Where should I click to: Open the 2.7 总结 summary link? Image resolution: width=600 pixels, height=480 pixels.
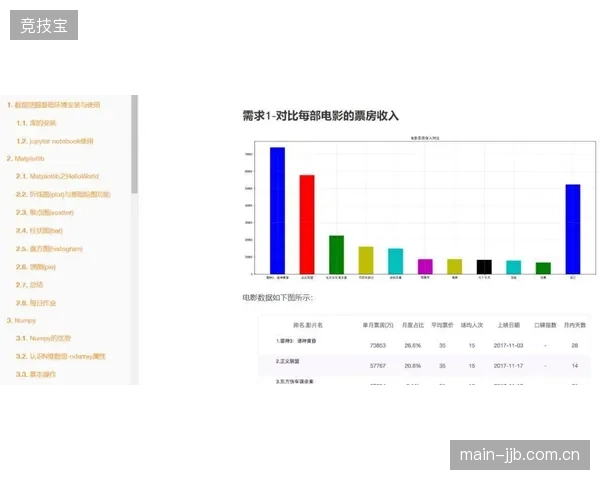click(x=29, y=285)
